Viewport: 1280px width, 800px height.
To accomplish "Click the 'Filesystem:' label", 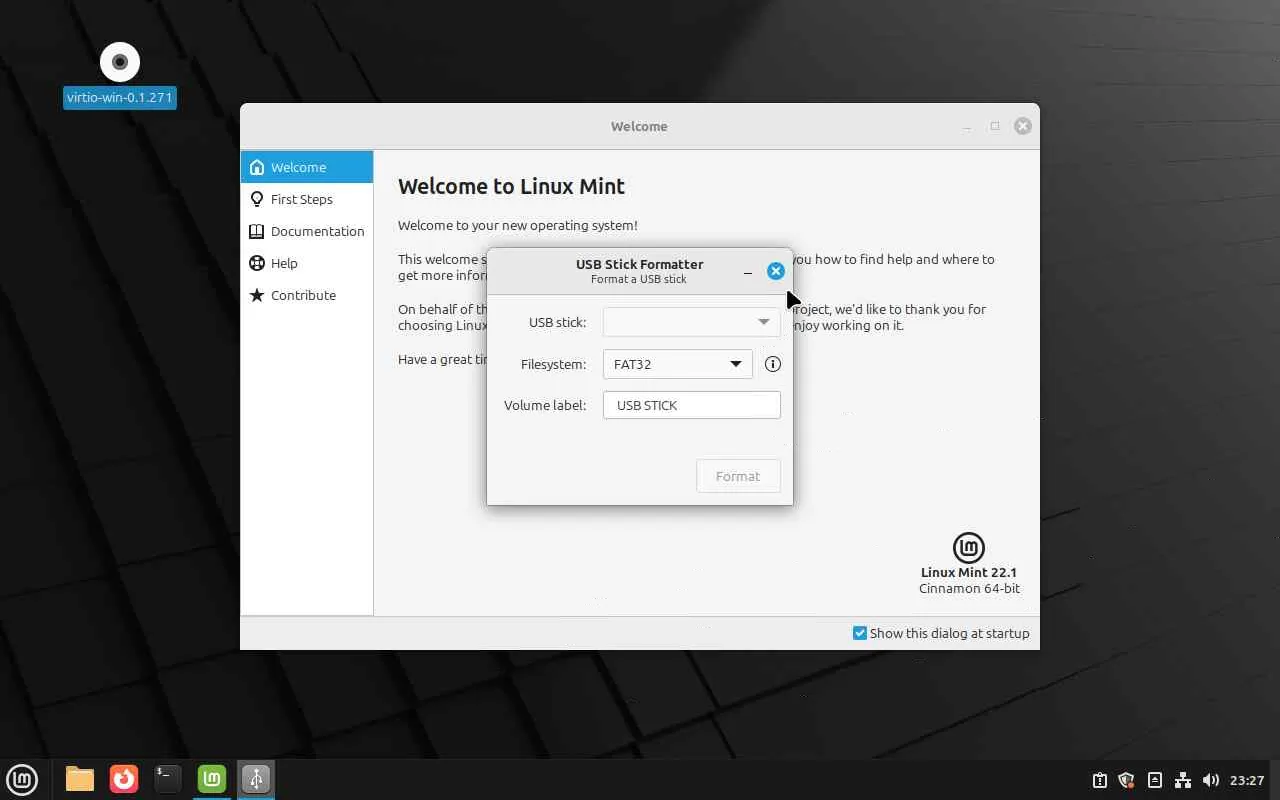I will pyautogui.click(x=554, y=364).
